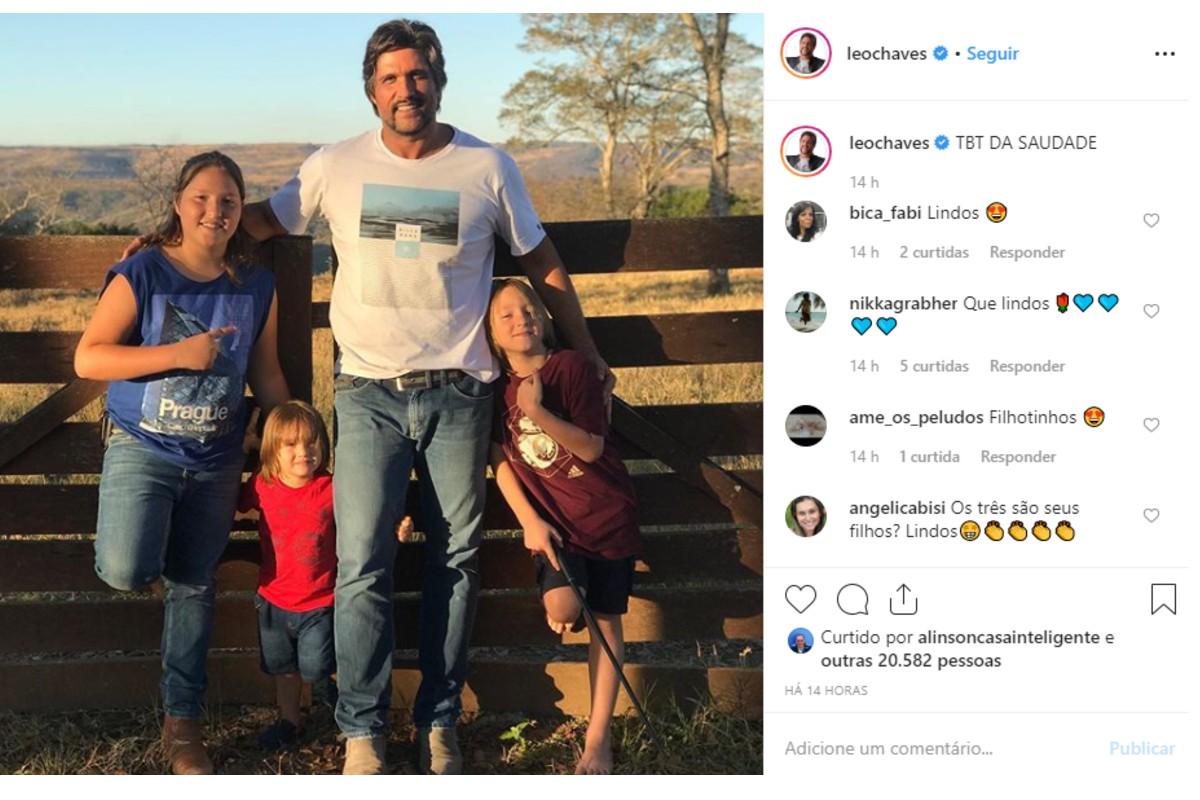Share the post with the share icon
The image size is (1200, 800).
pyautogui.click(x=903, y=599)
